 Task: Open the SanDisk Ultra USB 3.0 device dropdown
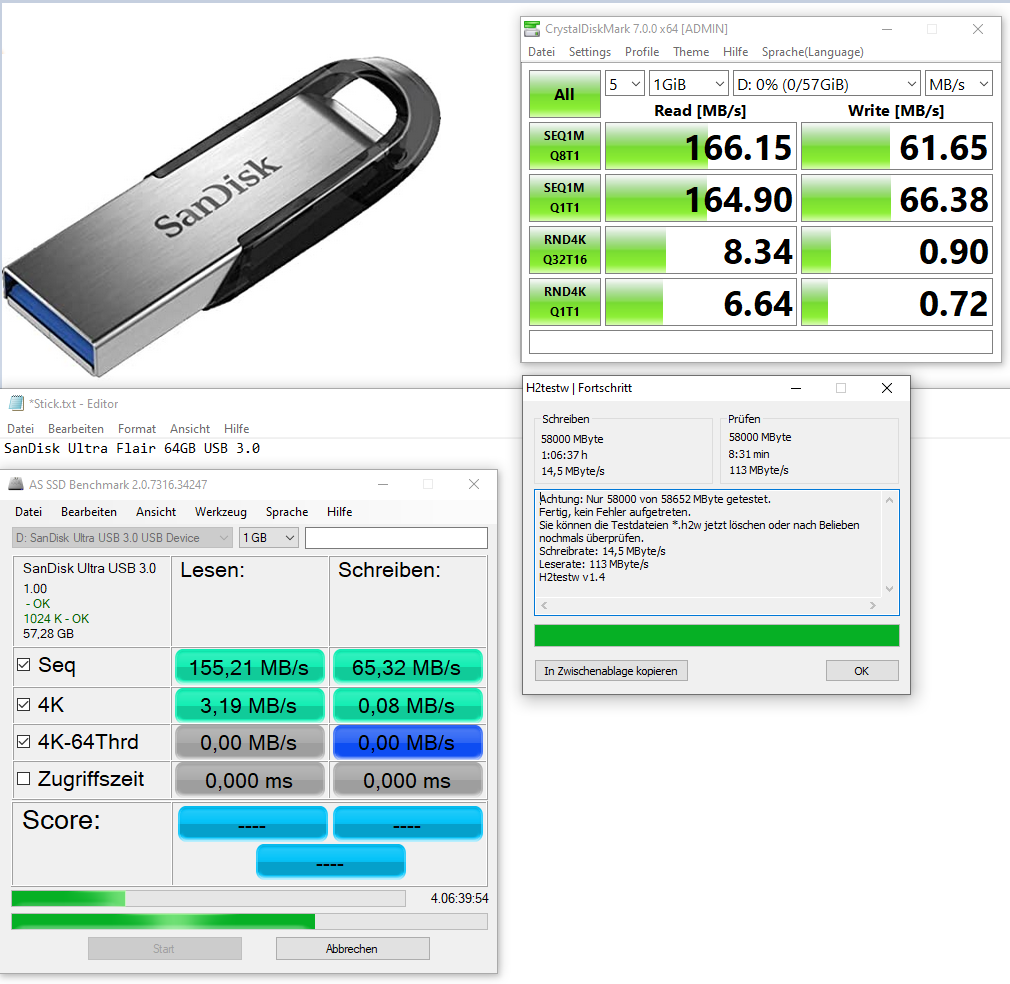[122, 538]
